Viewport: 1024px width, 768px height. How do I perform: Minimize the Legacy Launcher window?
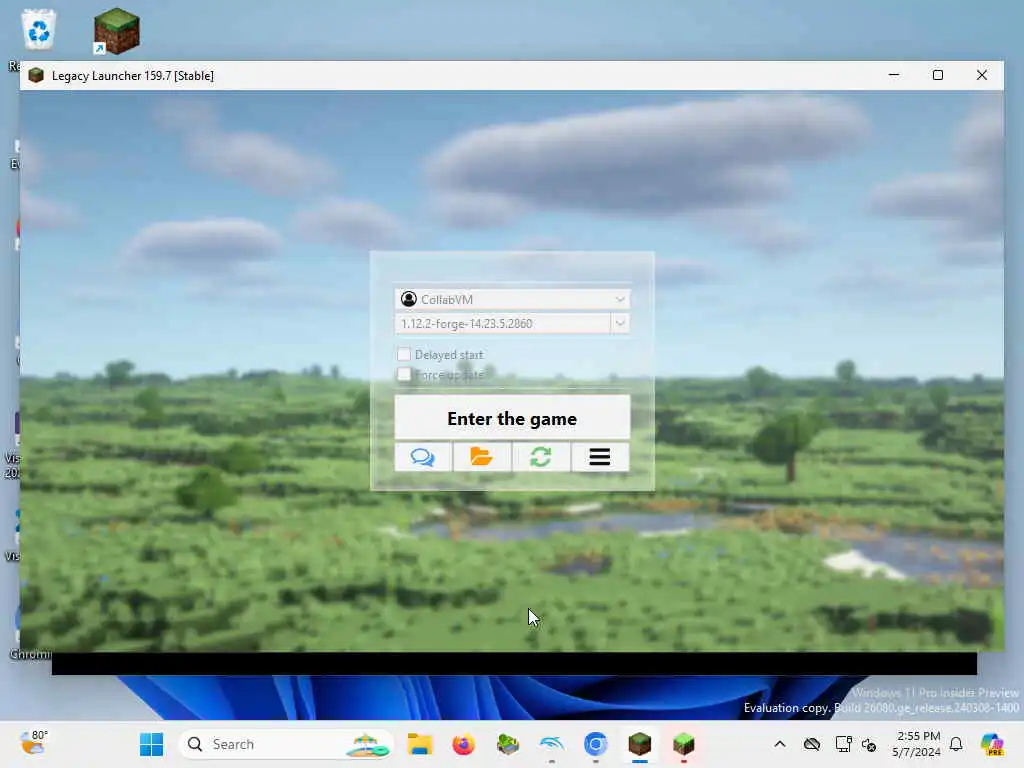[x=894, y=75]
